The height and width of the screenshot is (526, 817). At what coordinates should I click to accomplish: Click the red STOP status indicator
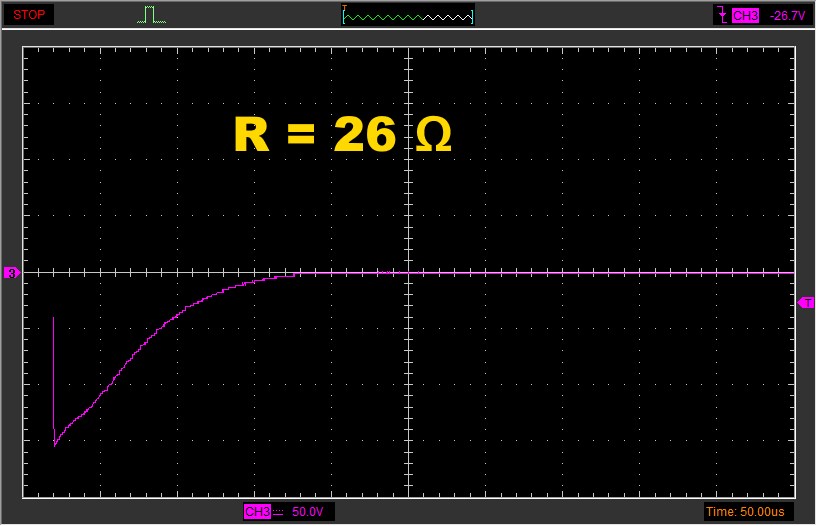[29, 15]
